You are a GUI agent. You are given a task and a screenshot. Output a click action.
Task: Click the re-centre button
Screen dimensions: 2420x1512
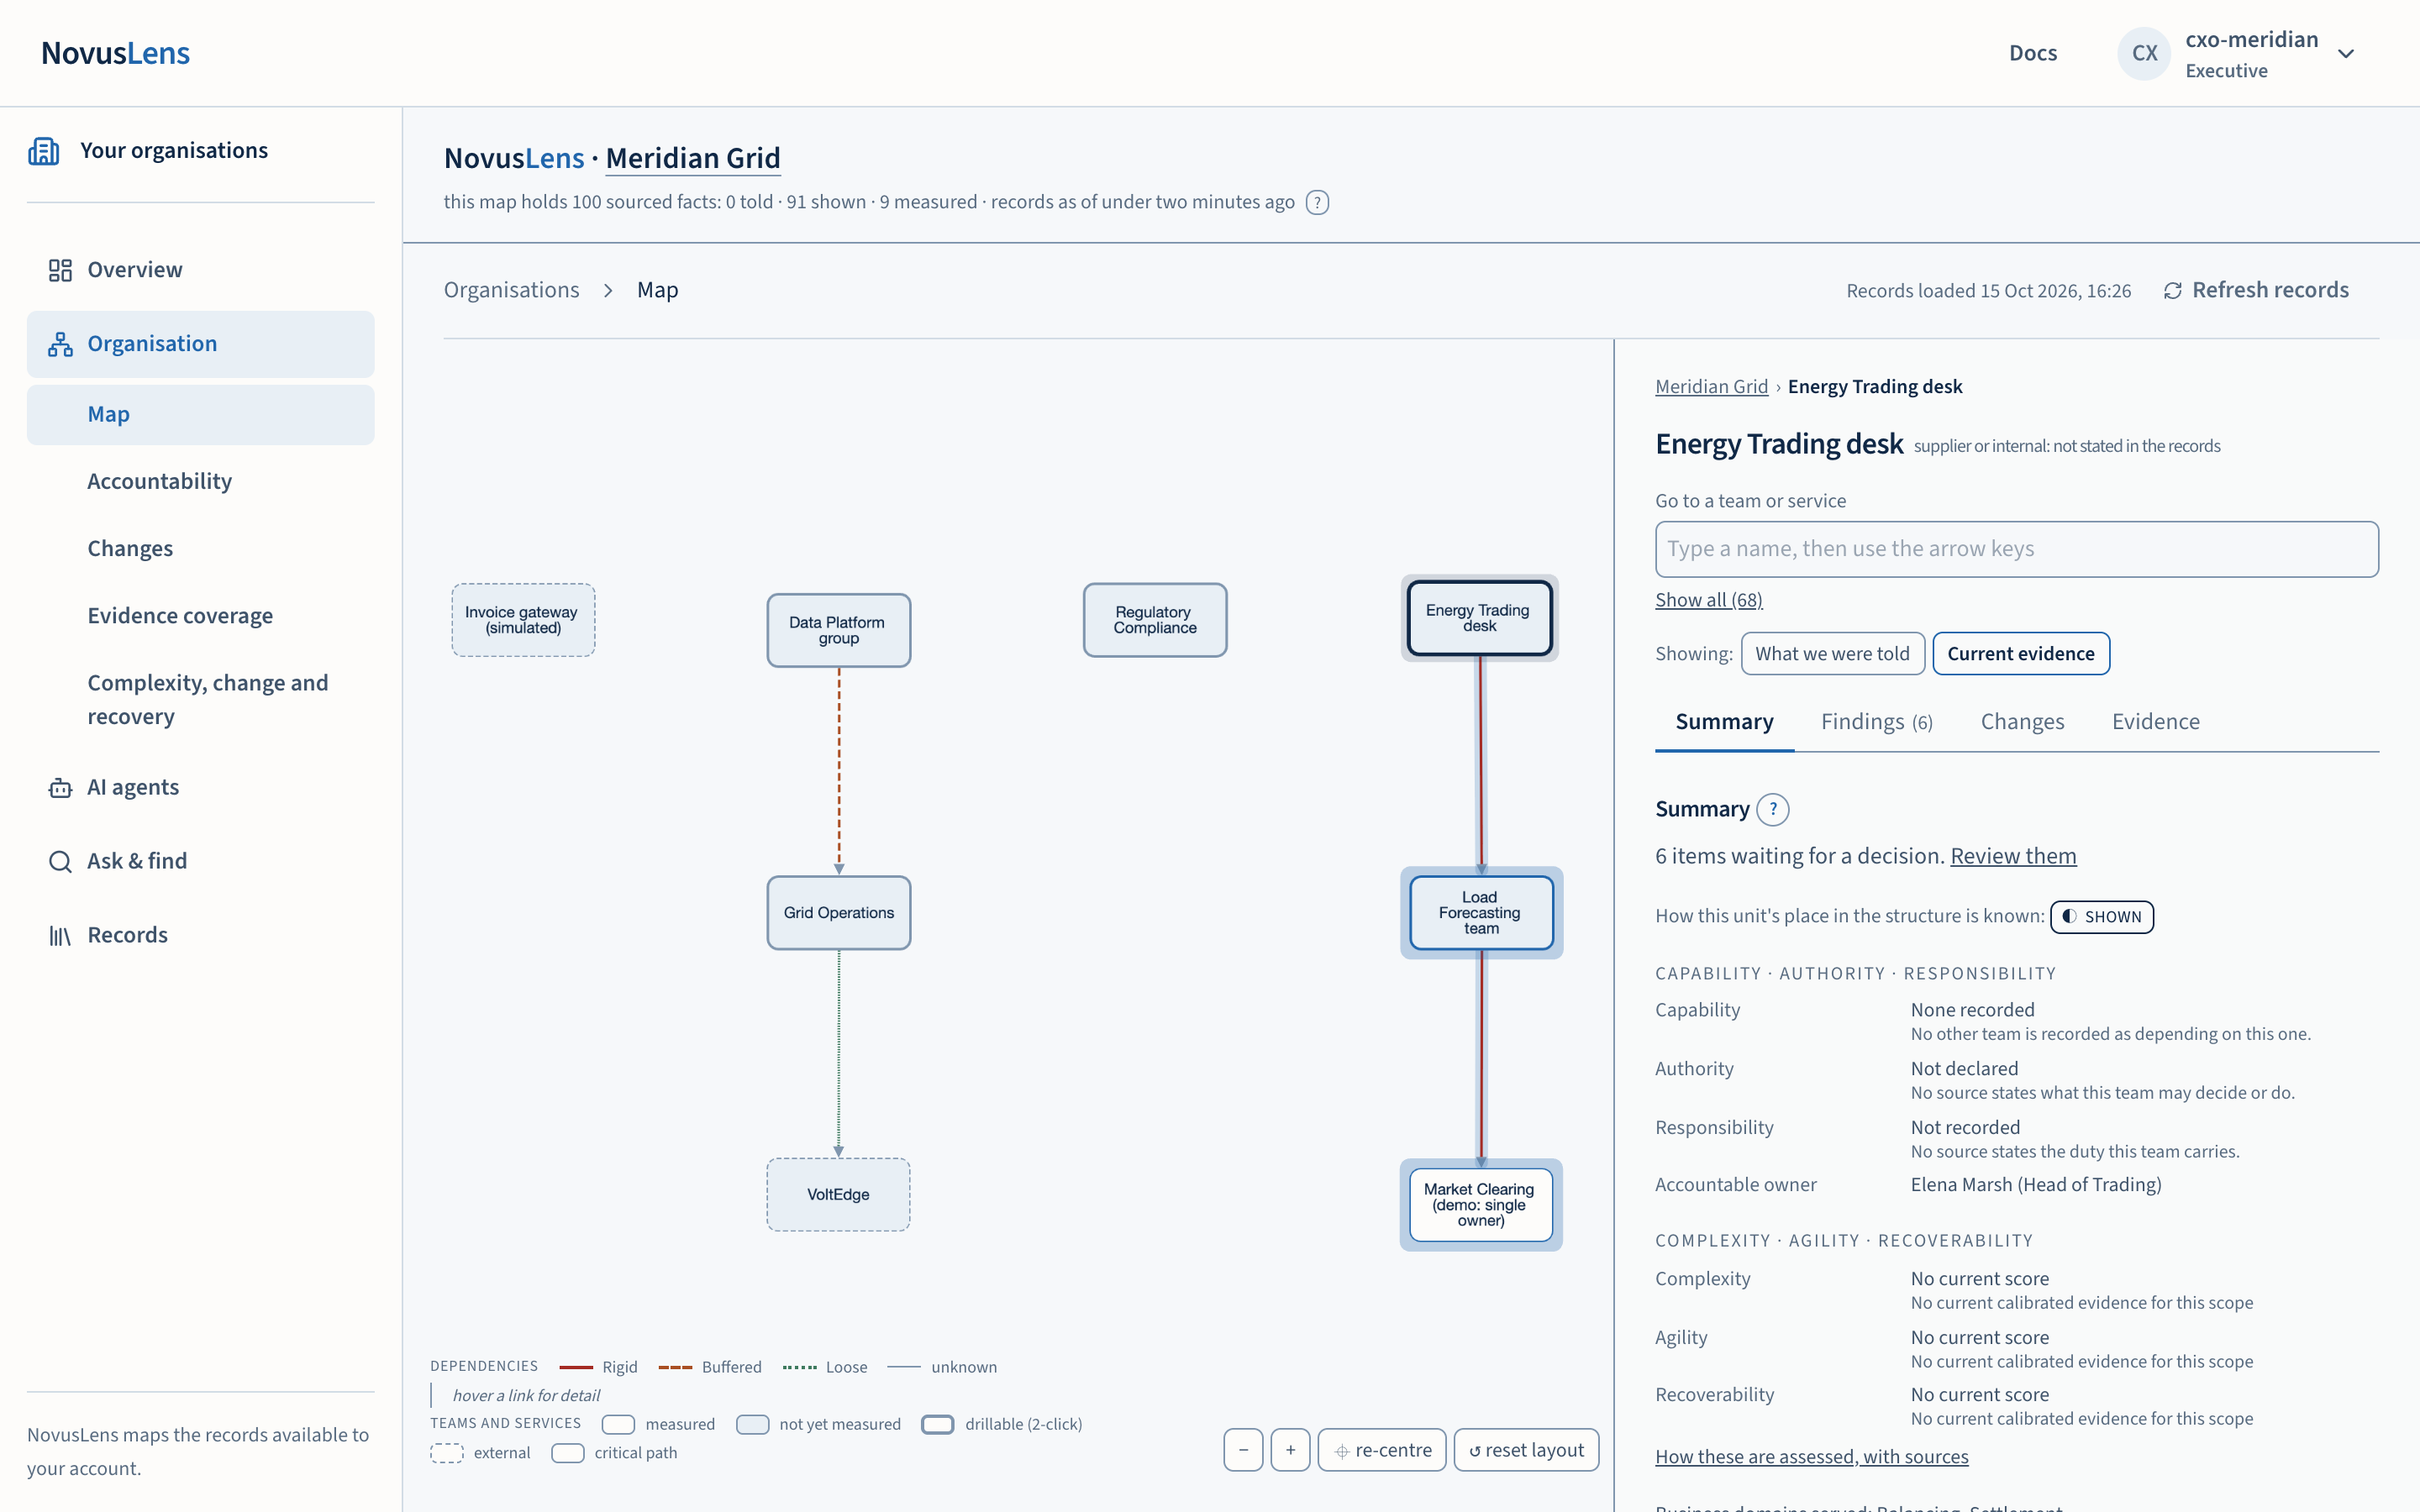point(1382,1450)
